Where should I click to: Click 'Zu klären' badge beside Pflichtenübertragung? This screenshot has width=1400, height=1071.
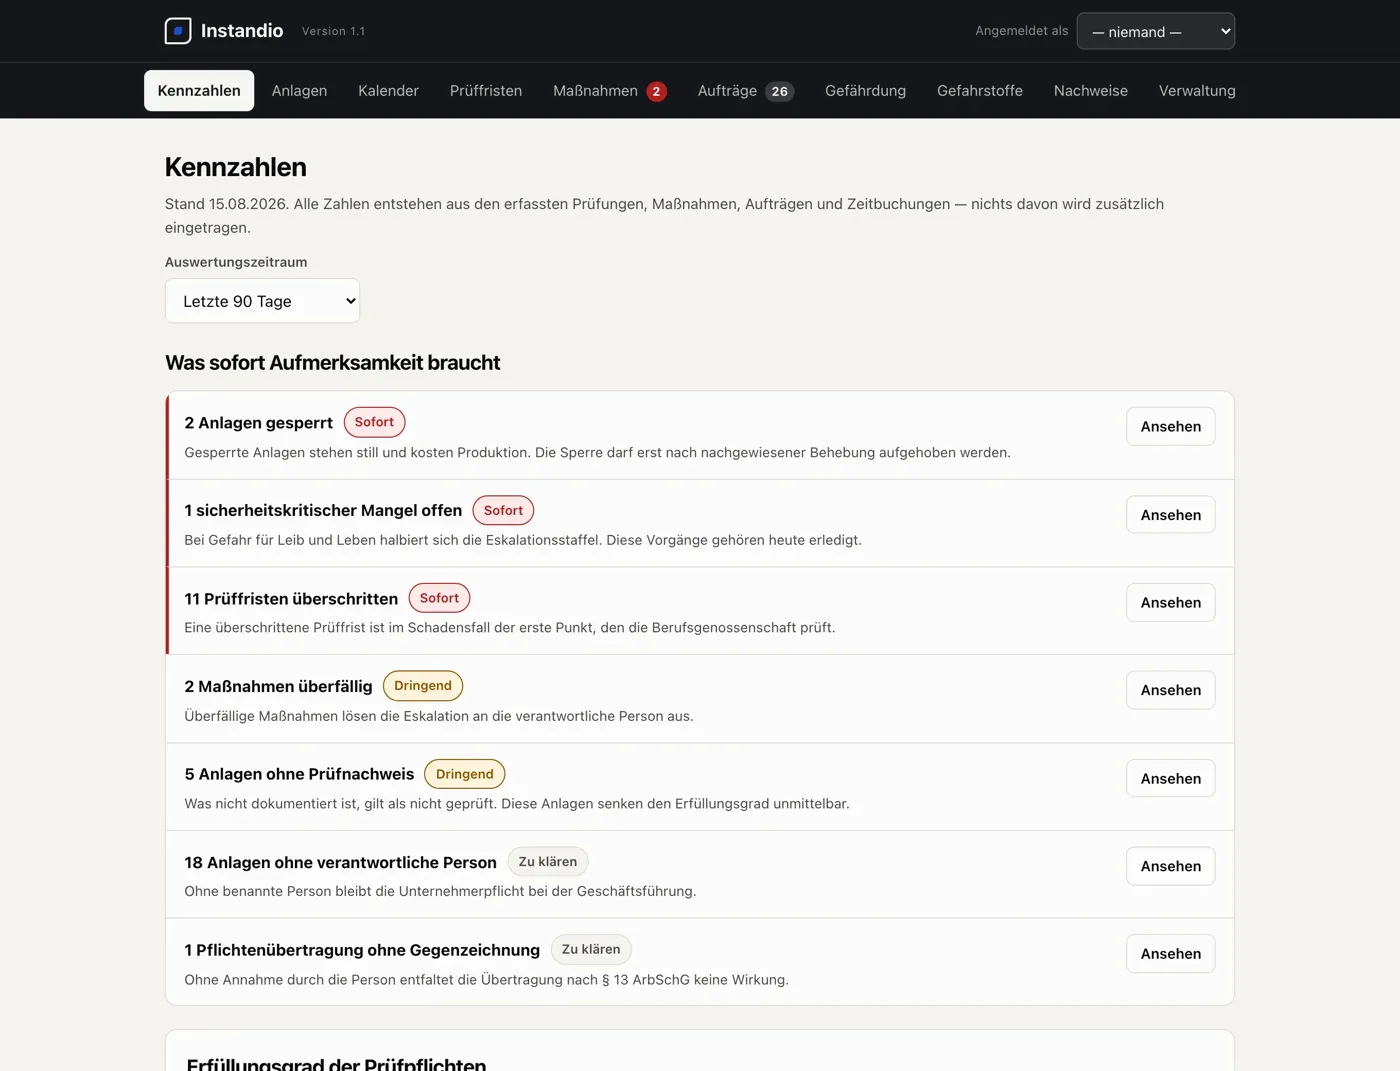click(591, 950)
